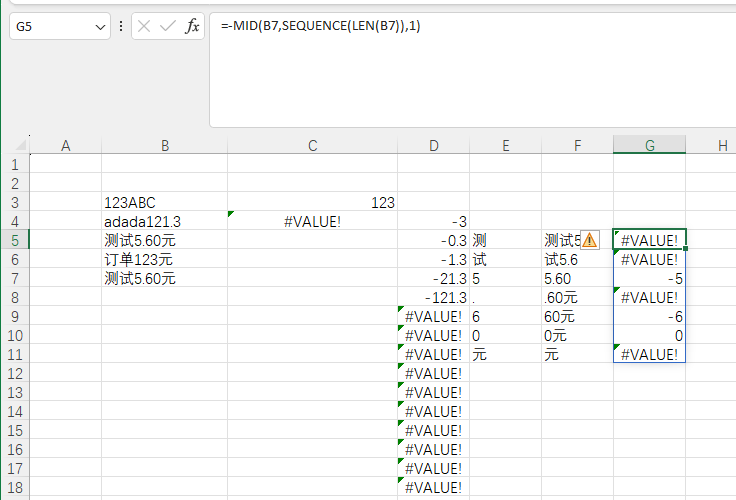Click the three-dot formula bar handle
Viewport: 736px width, 500px height.
pyautogui.click(x=121, y=26)
